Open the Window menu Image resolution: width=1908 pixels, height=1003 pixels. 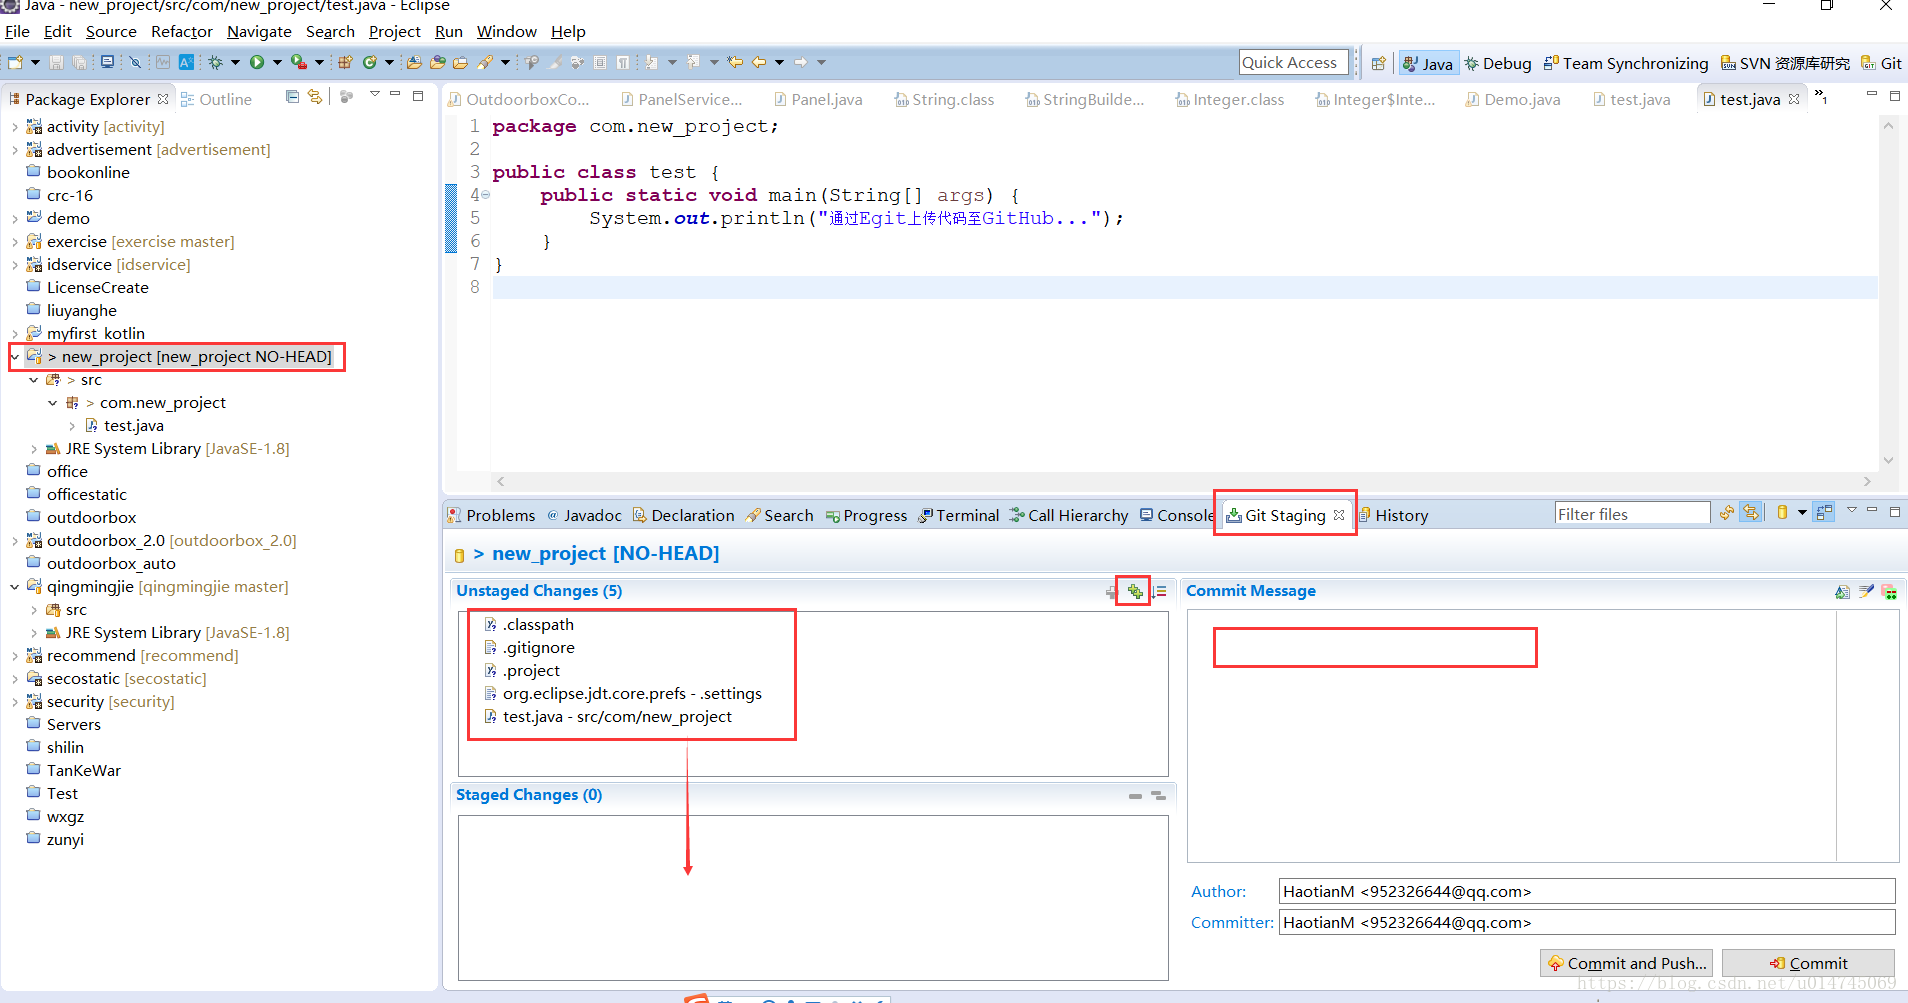pyautogui.click(x=506, y=32)
